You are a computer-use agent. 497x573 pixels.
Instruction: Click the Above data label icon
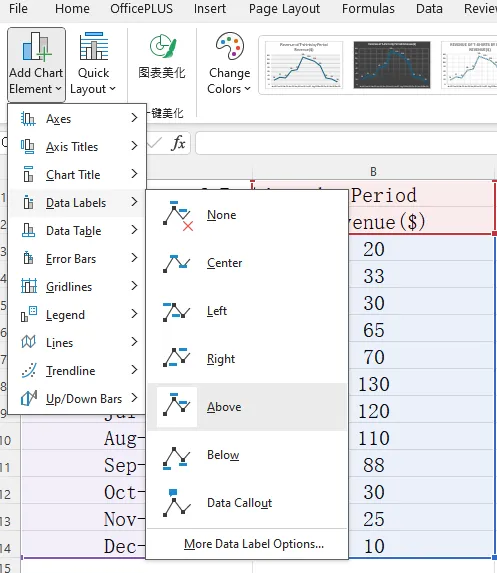click(177, 407)
